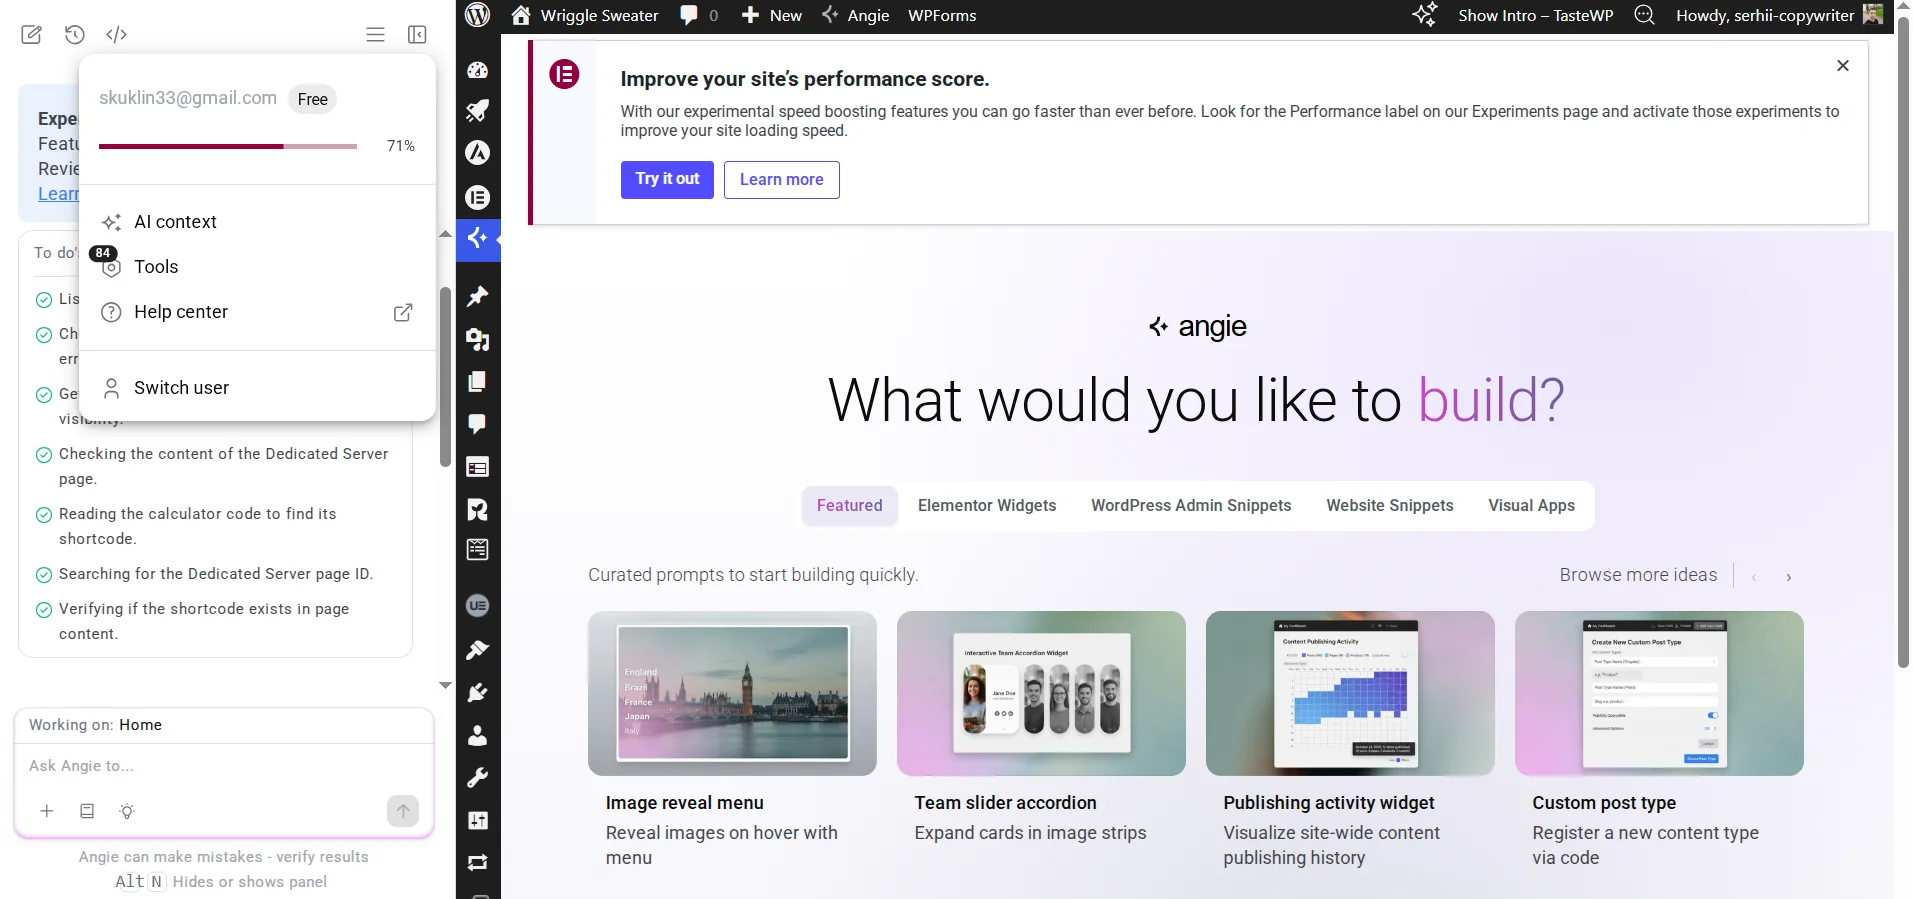Open the Custom post type thumbnail
The width and height of the screenshot is (1913, 899).
1659,693
